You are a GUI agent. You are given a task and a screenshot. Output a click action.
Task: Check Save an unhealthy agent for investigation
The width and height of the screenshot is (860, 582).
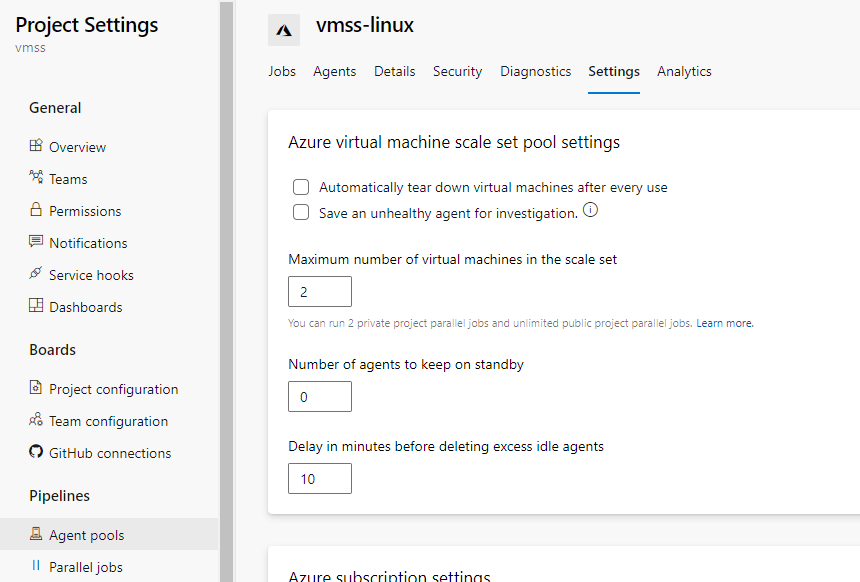coord(301,212)
